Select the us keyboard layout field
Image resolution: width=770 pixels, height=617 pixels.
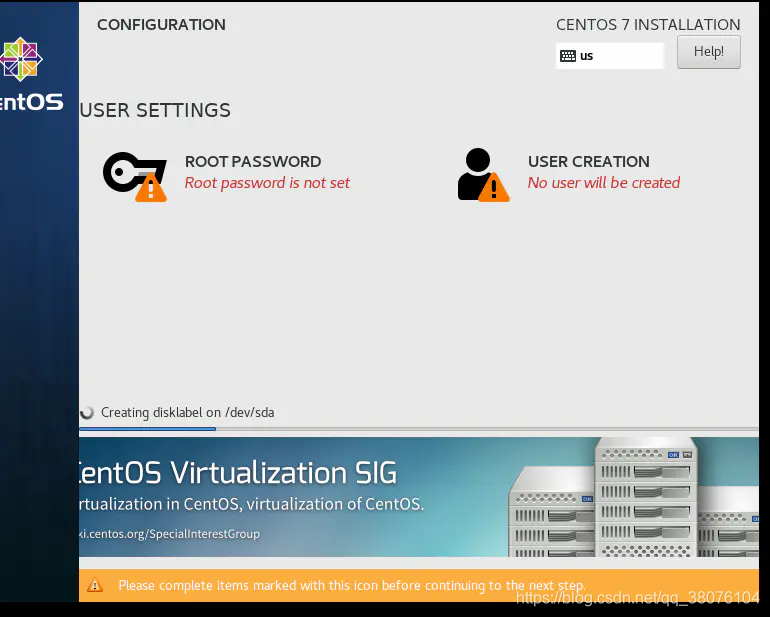(x=609, y=56)
